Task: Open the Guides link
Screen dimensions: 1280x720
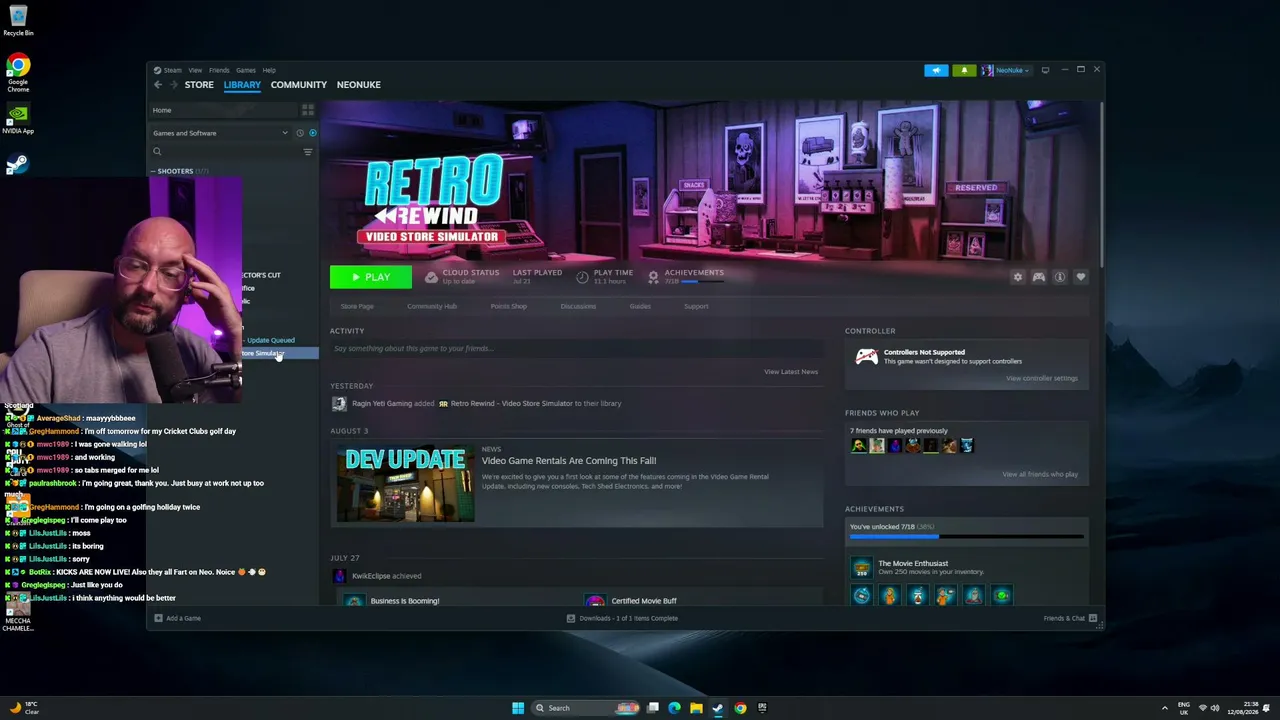Action: click(640, 306)
